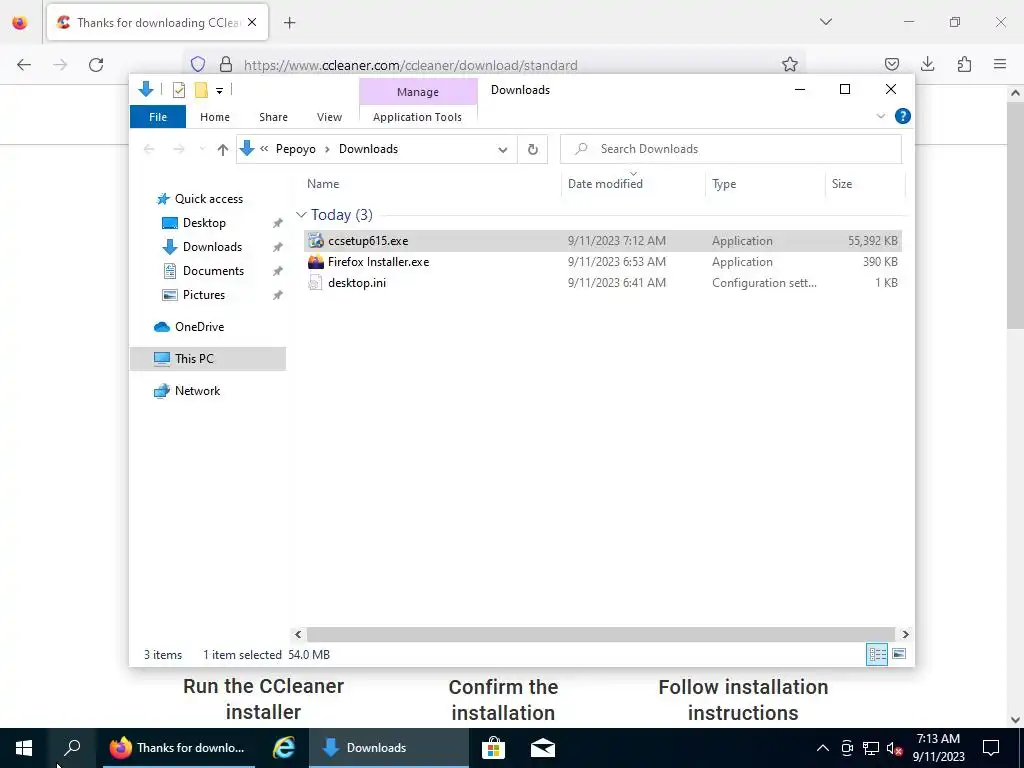
Task: Open Mail app from taskbar
Action: (x=543, y=748)
